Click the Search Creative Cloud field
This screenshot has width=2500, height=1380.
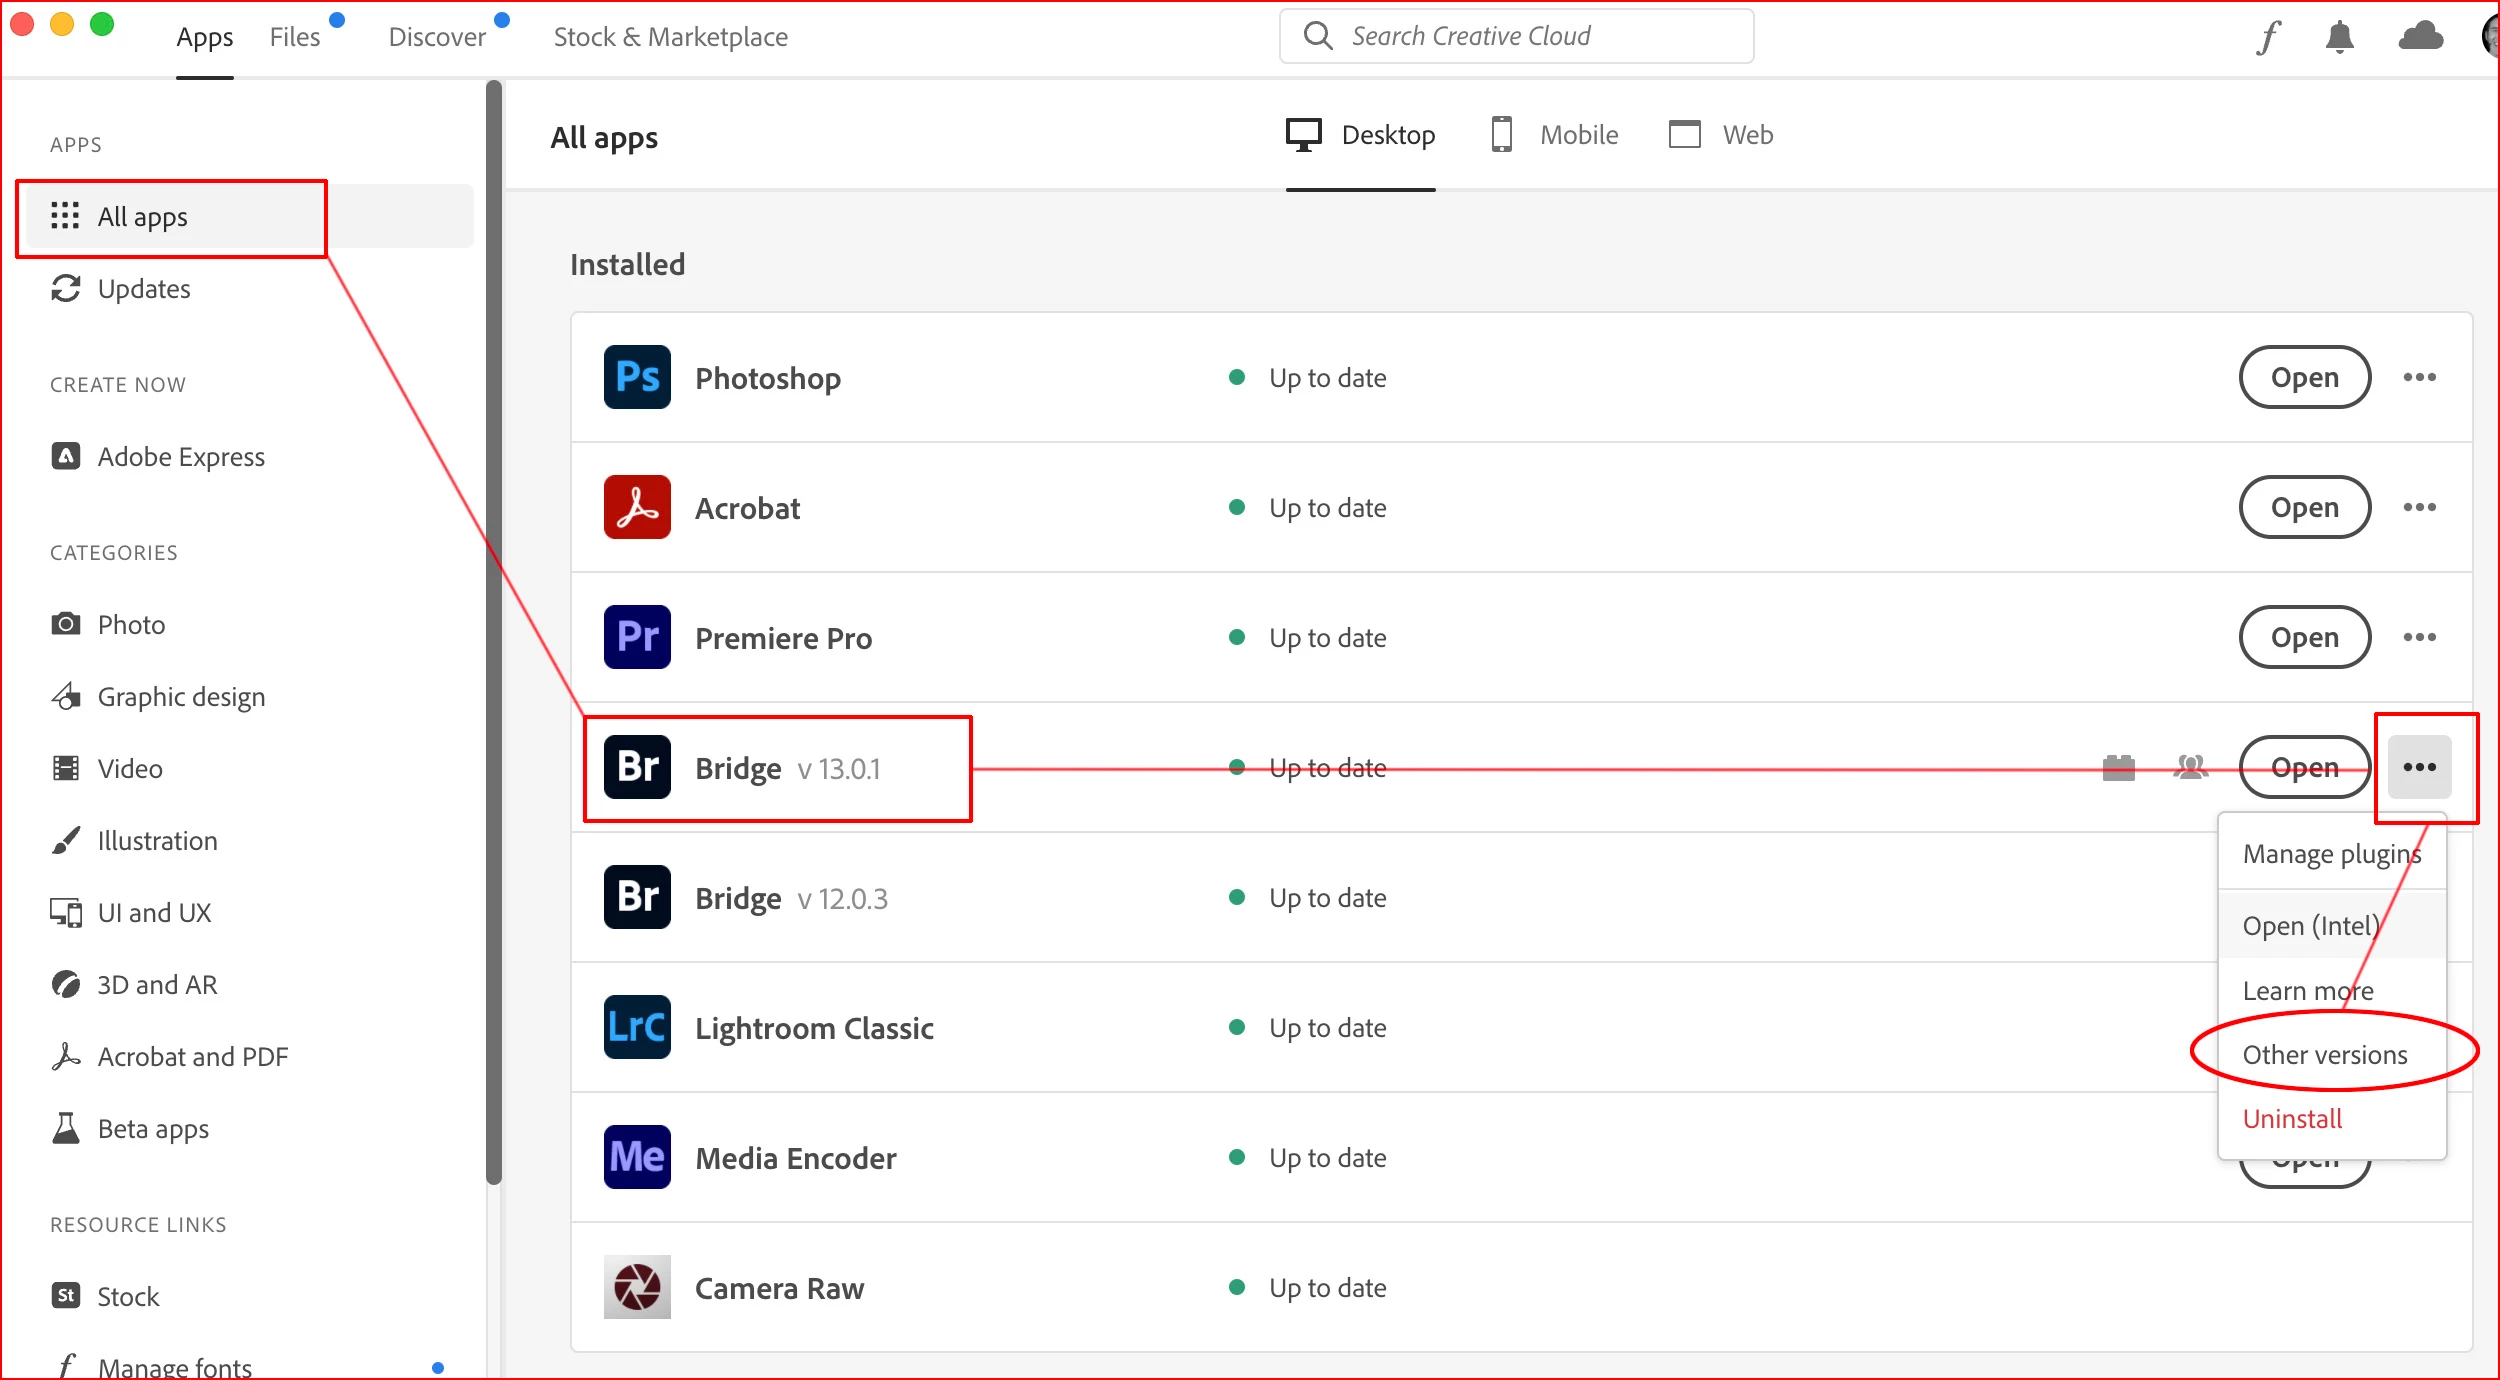tap(1515, 36)
